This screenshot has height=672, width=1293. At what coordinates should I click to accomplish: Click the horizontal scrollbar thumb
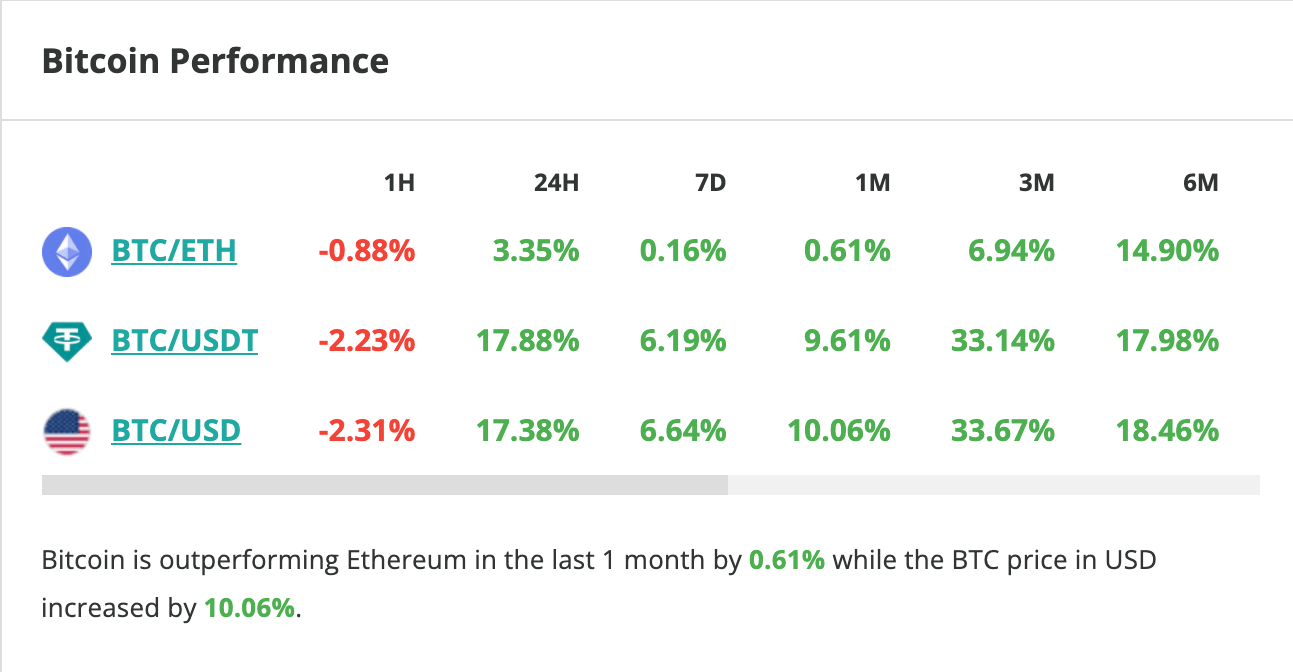tap(385, 485)
